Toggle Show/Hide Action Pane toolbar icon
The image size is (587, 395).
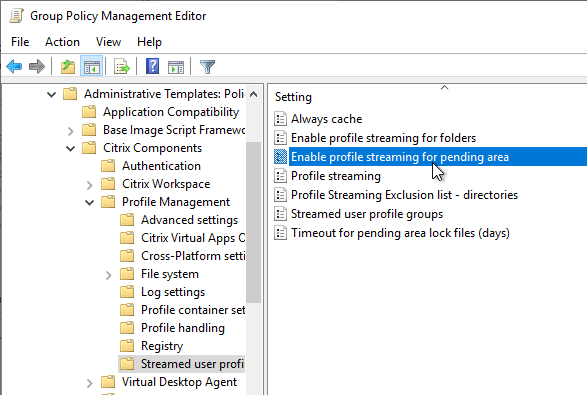pos(176,67)
